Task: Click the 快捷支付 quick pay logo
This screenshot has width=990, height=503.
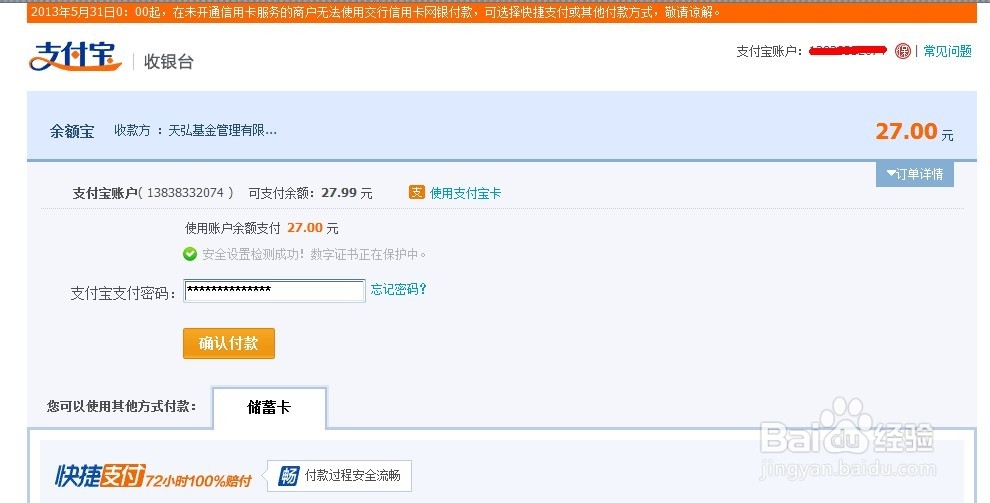Action: pos(100,475)
